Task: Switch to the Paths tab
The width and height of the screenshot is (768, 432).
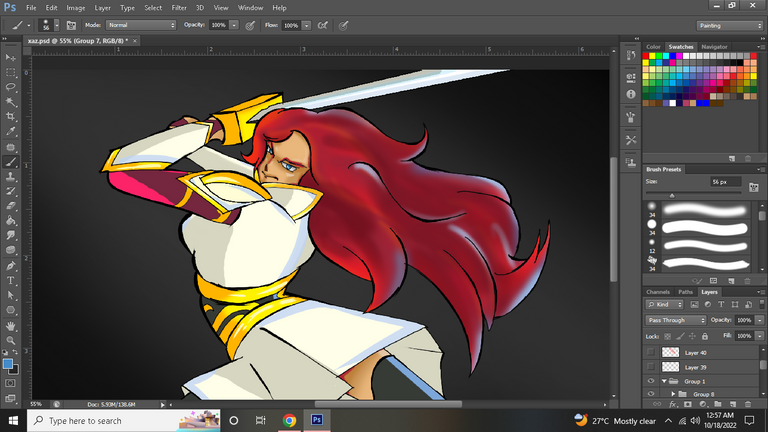Action: (685, 292)
